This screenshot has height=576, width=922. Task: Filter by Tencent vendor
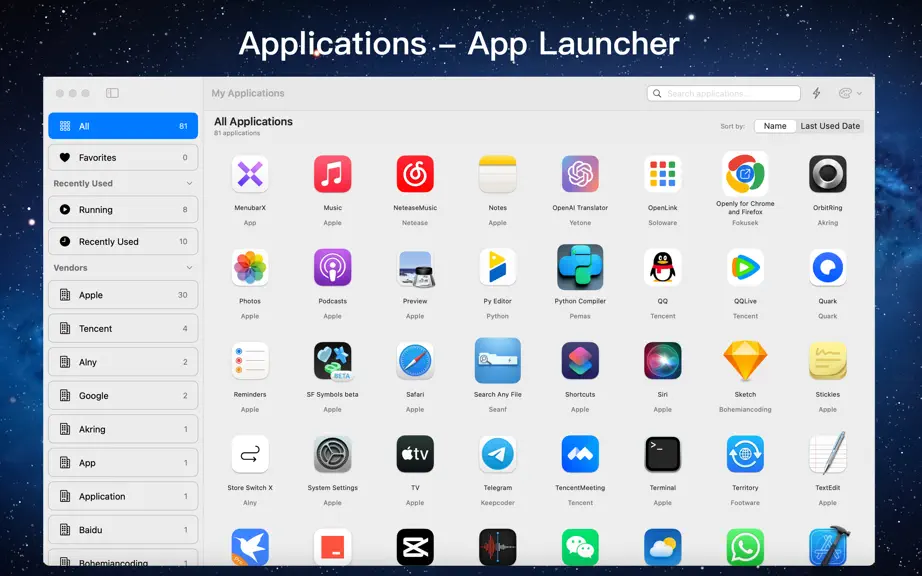click(123, 329)
